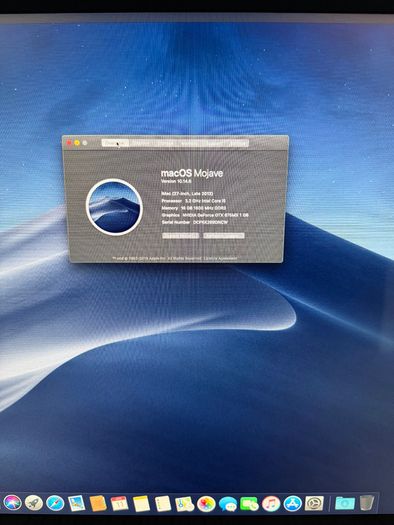The image size is (394, 525).
Task: Open the blue Downloads folder in dock
Action: 345,503
